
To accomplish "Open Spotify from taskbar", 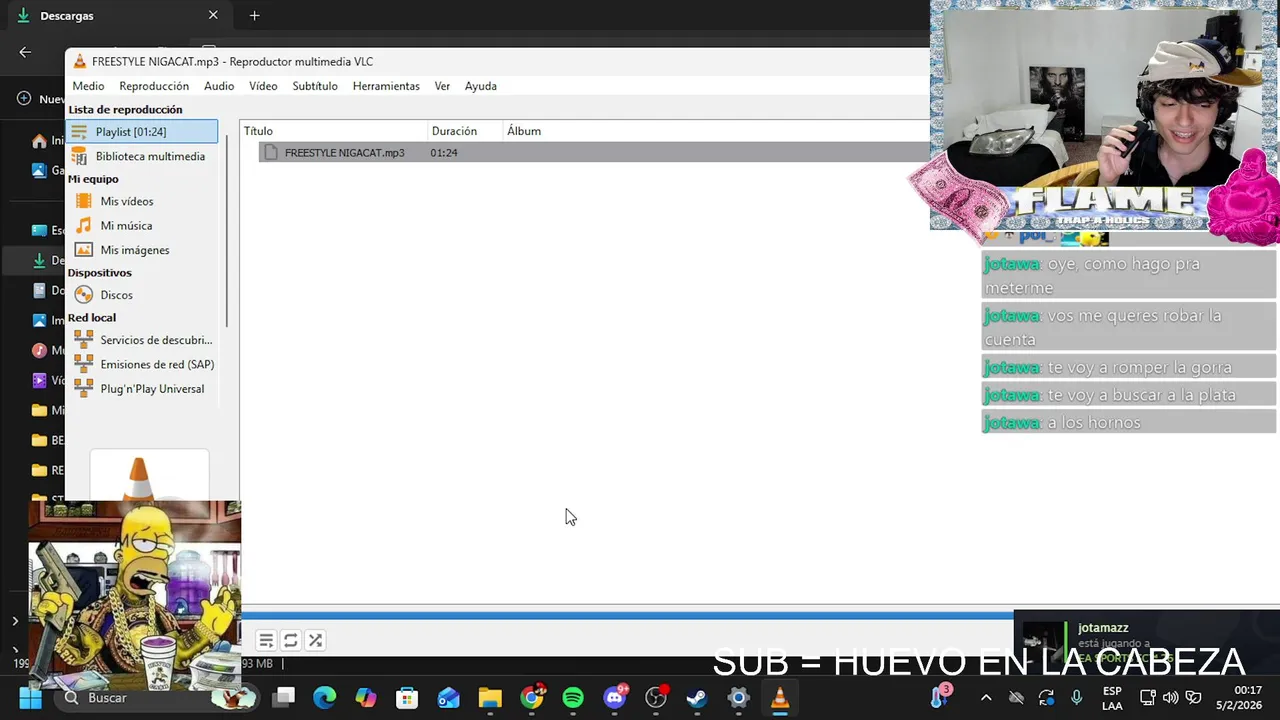I will click(573, 698).
